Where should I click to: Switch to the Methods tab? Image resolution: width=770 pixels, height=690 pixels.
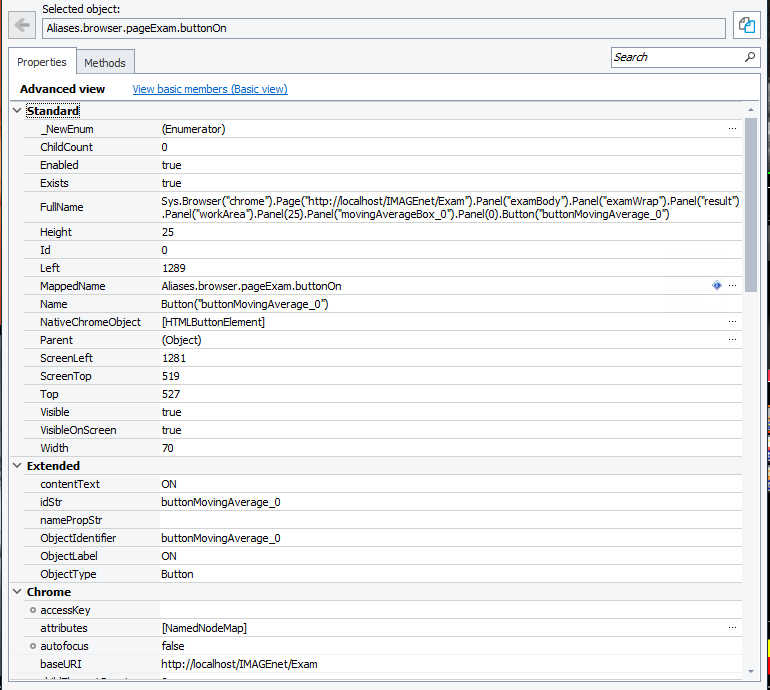(105, 63)
